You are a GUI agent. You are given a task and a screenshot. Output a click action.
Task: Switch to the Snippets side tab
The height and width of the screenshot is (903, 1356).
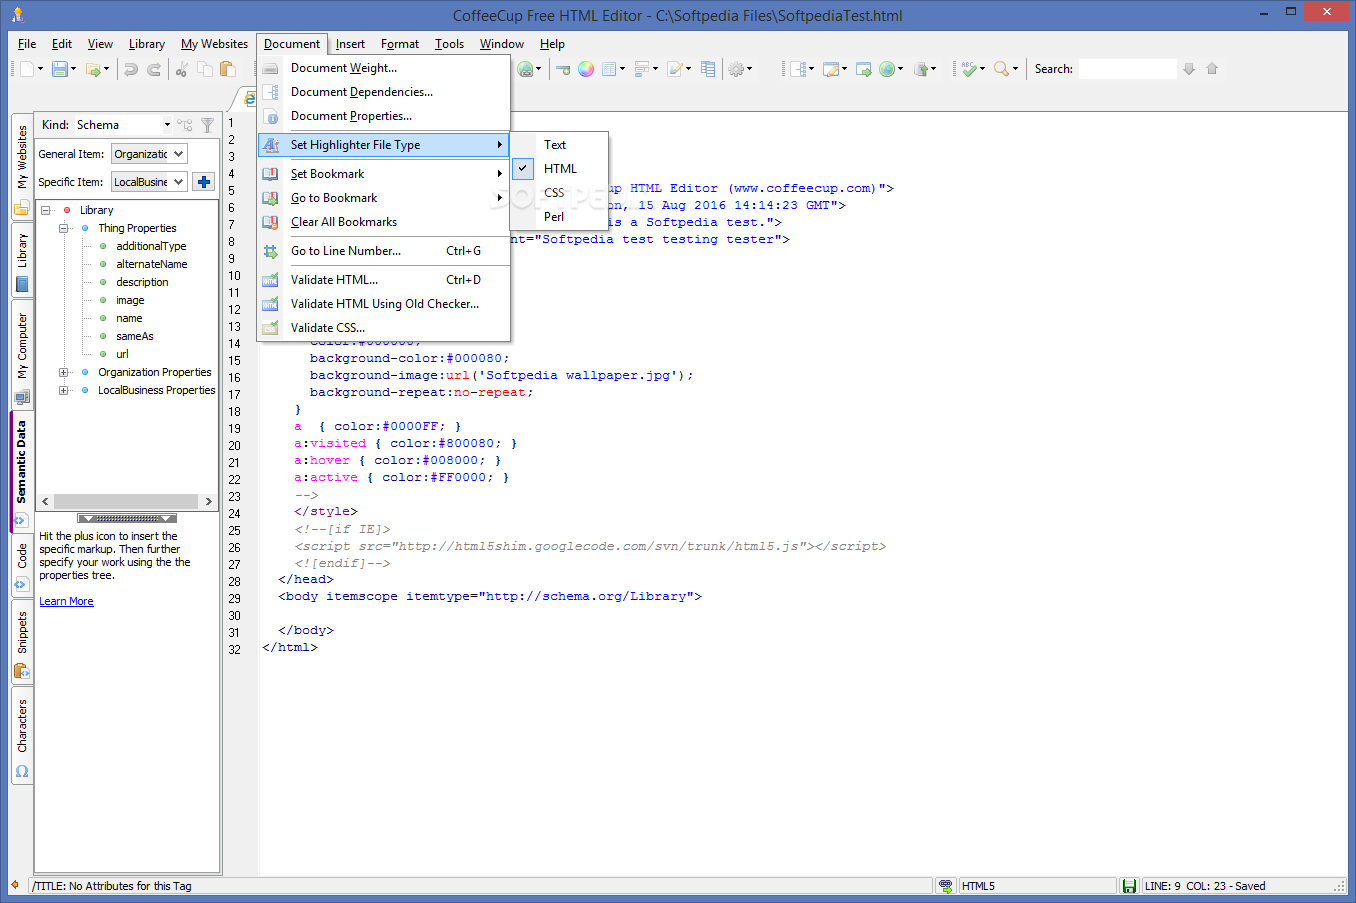pyautogui.click(x=22, y=643)
